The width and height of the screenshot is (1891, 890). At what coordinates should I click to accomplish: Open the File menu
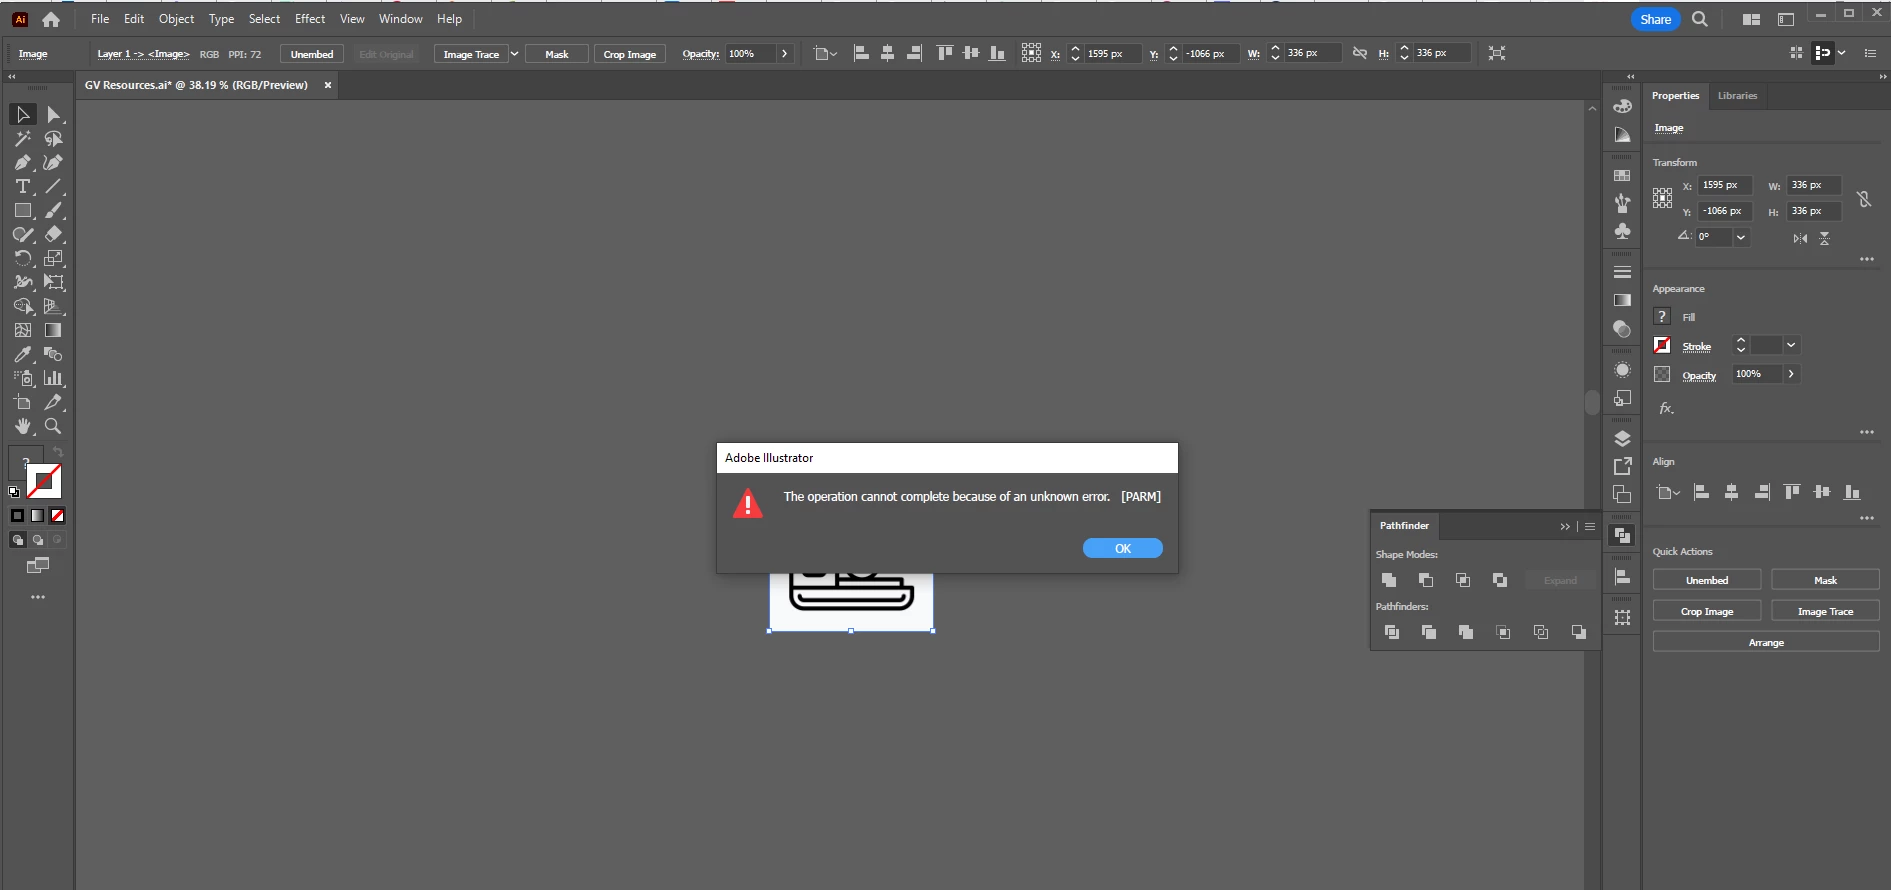(x=100, y=19)
